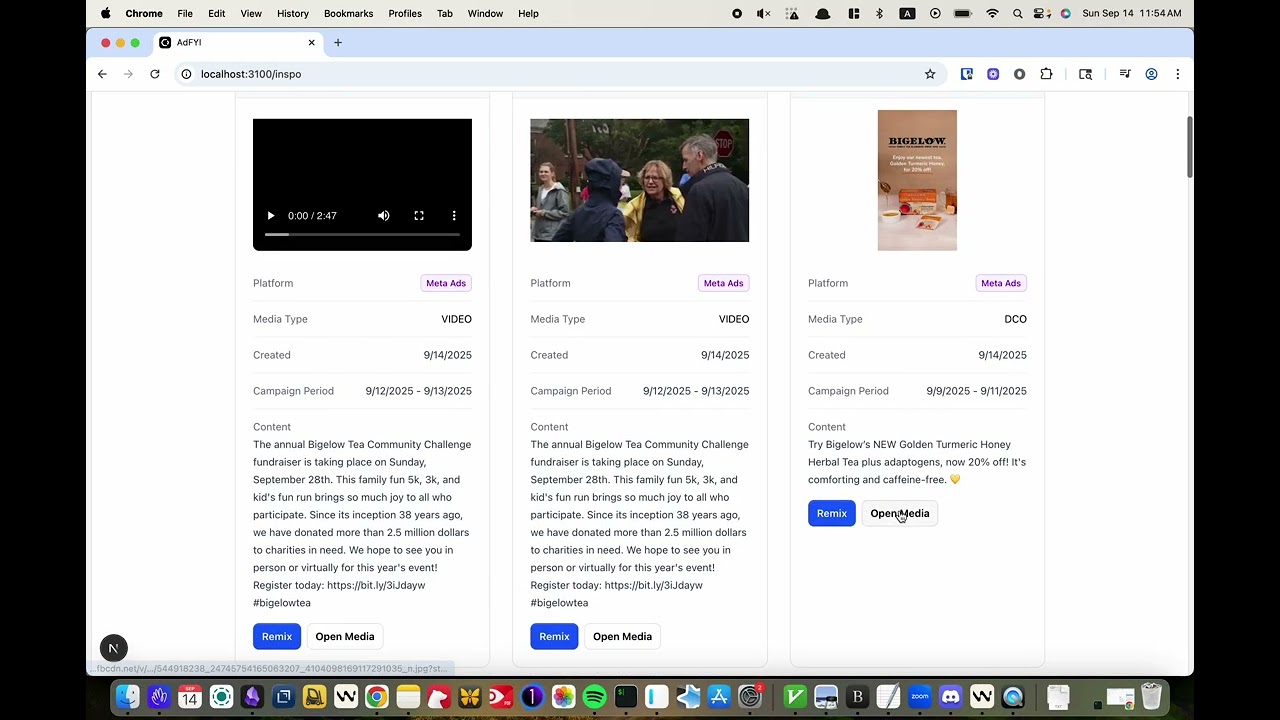
Task: Open the Trash in the Dock
Action: (x=1152, y=697)
